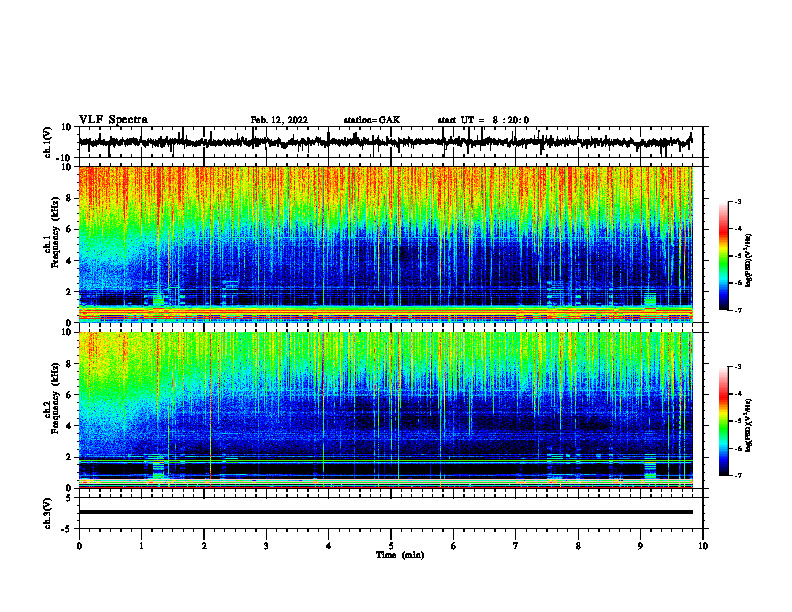
Task: Click the "6" kHz tick on ch.2 spectrogram
Action: (70, 395)
